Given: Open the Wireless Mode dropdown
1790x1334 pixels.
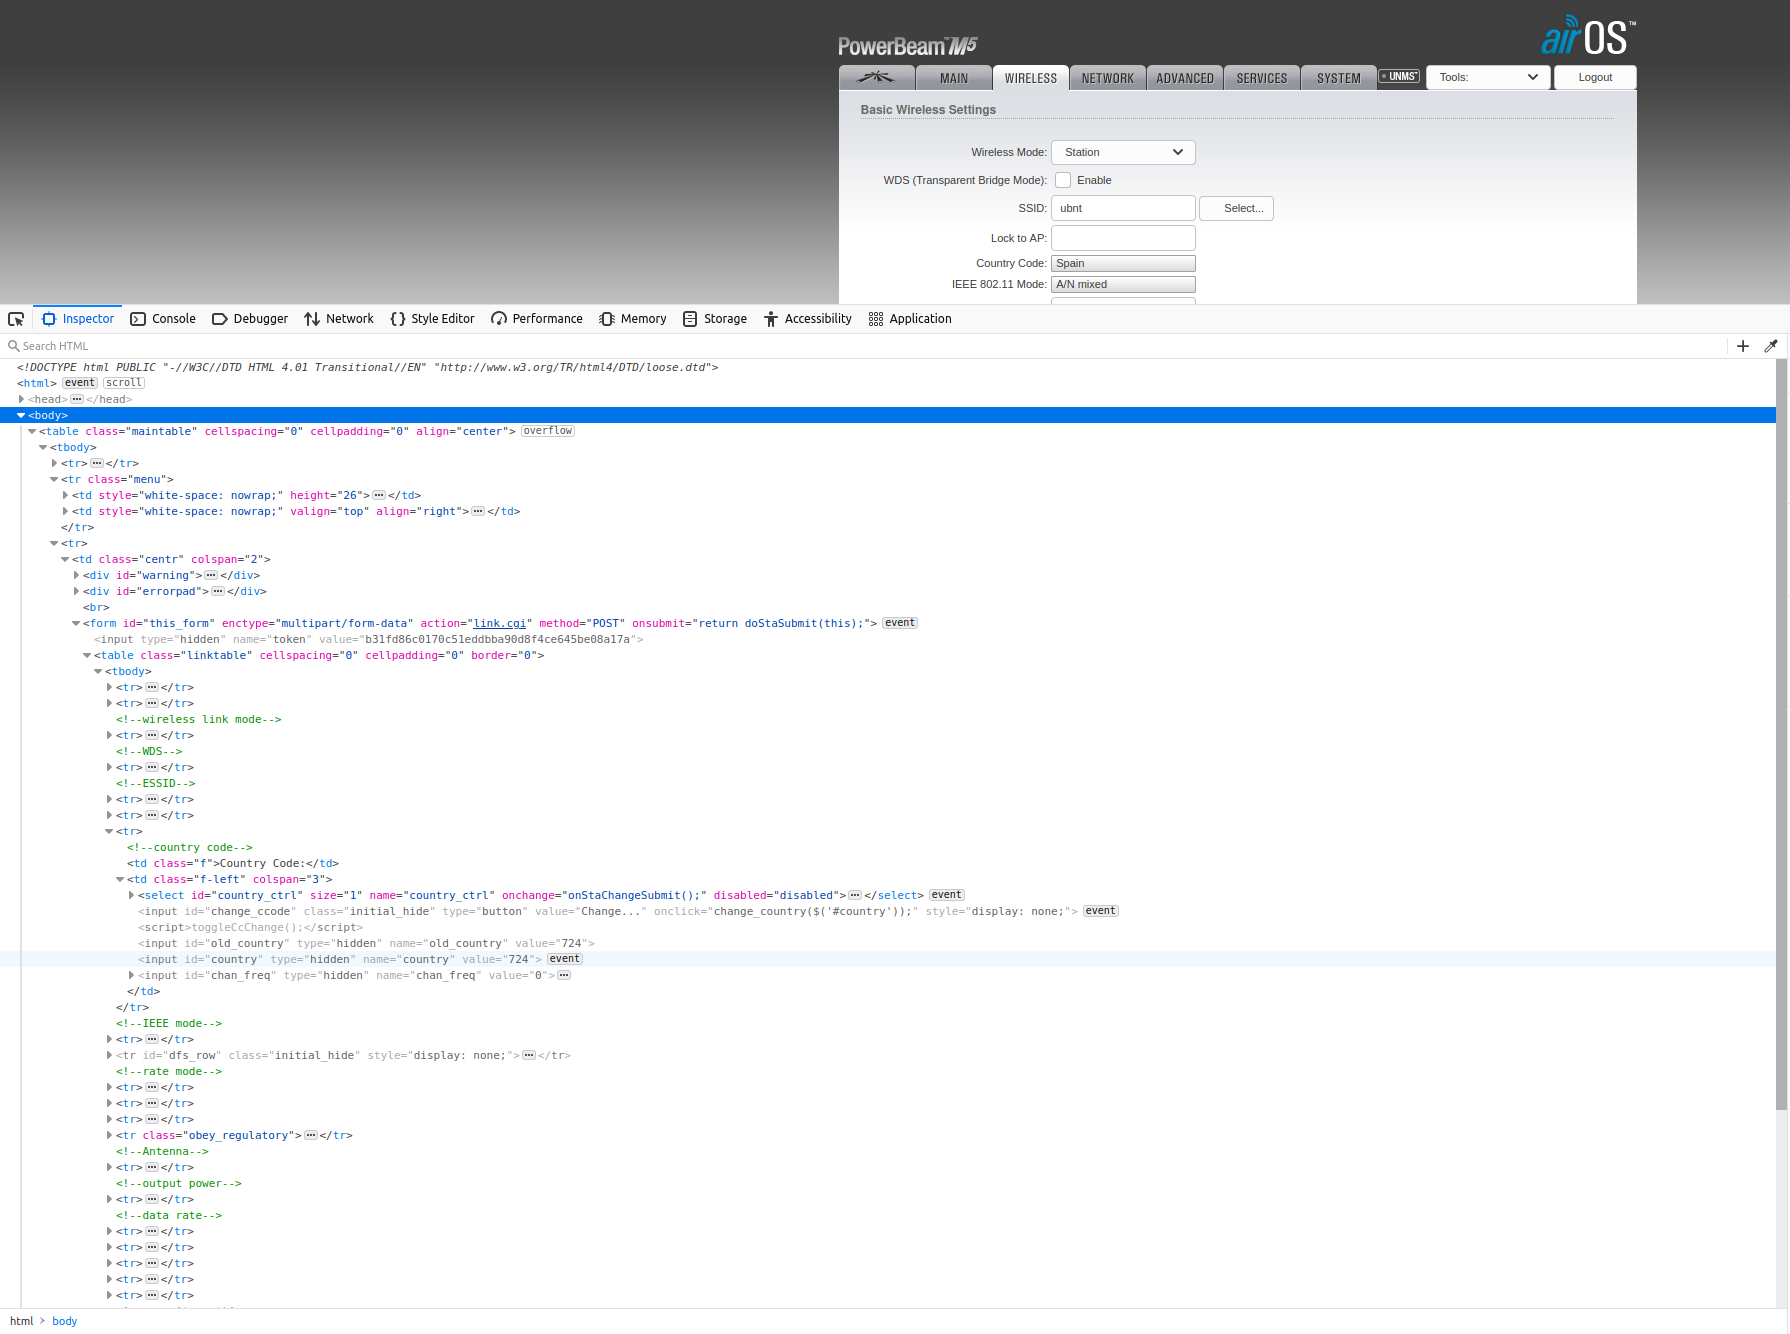Looking at the screenshot, I should [x=1122, y=152].
